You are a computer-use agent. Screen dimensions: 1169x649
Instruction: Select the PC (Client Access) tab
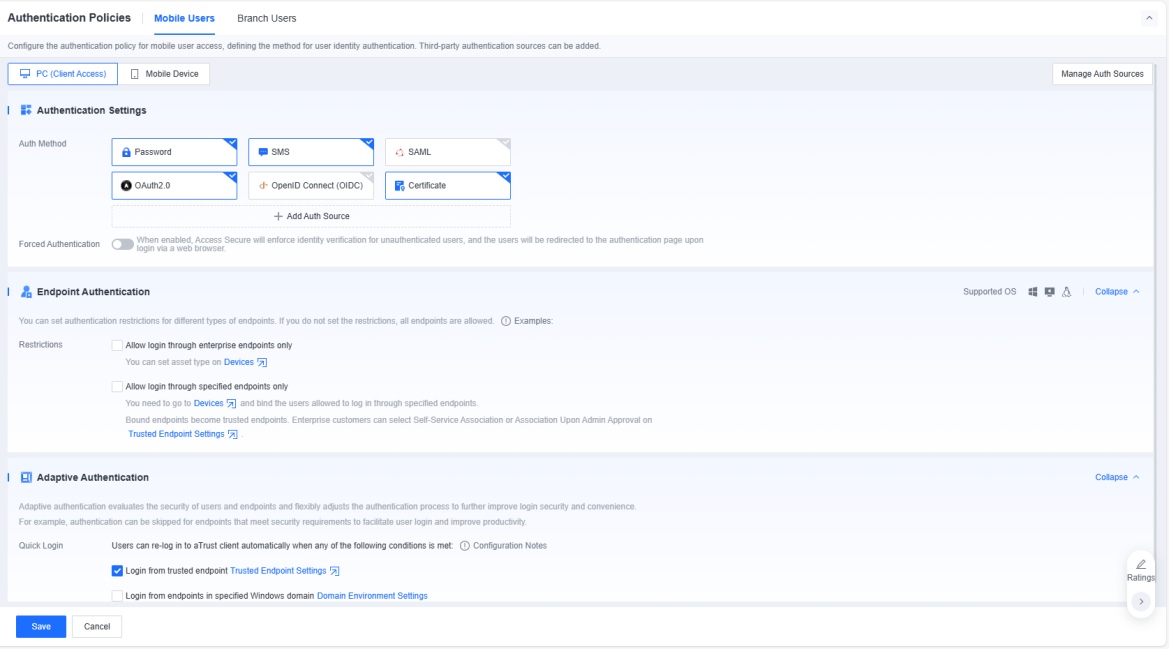63,74
